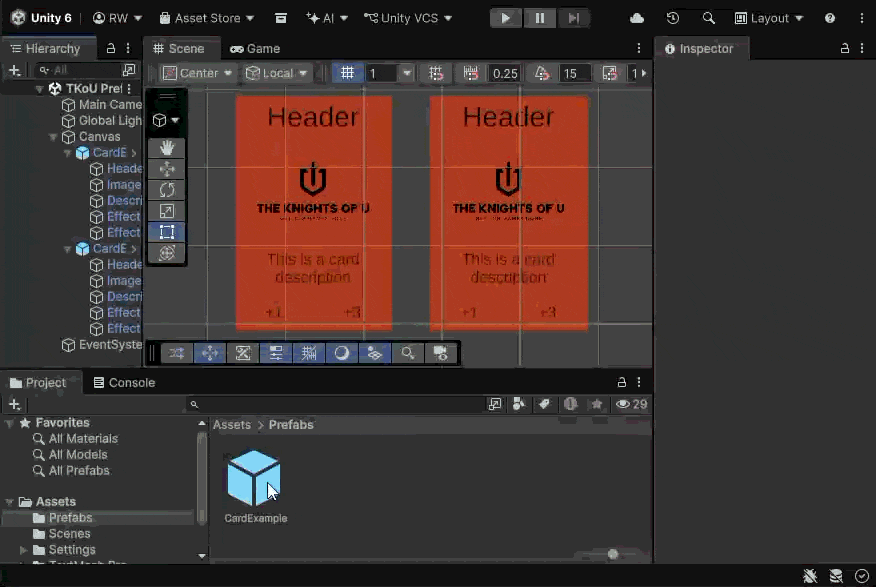The height and width of the screenshot is (587, 876).
Task: Switch to the Console tab
Action: tap(124, 383)
